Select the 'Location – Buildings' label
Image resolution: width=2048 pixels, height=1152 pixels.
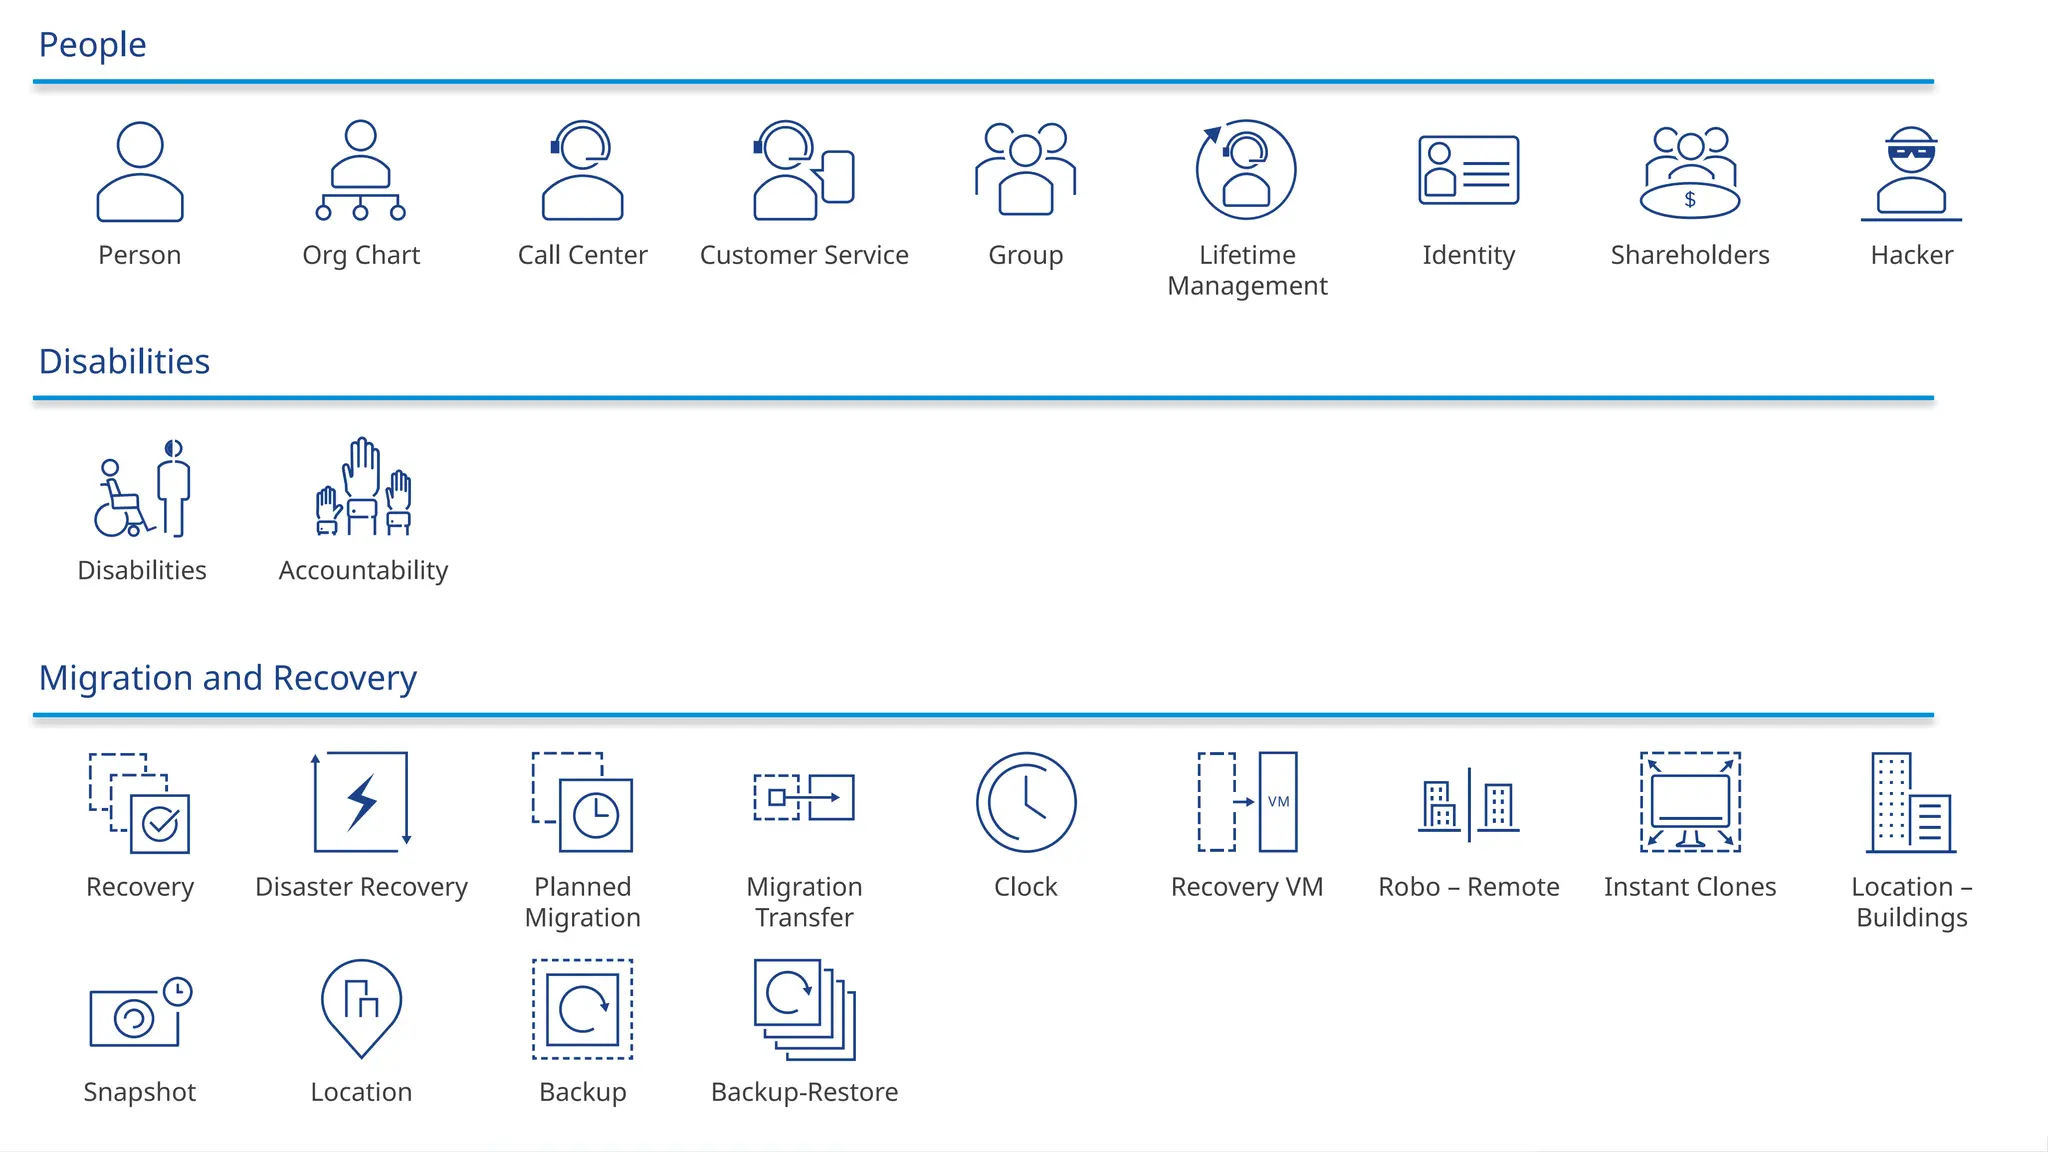point(1912,902)
